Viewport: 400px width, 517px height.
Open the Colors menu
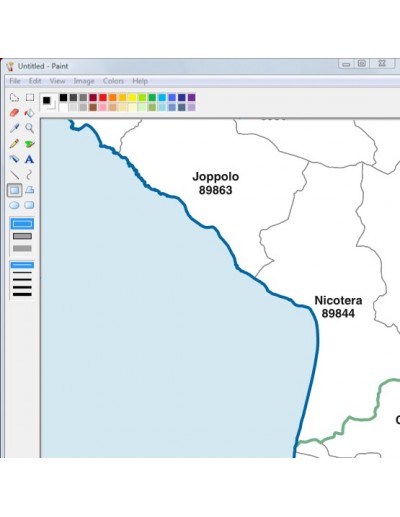tap(113, 81)
